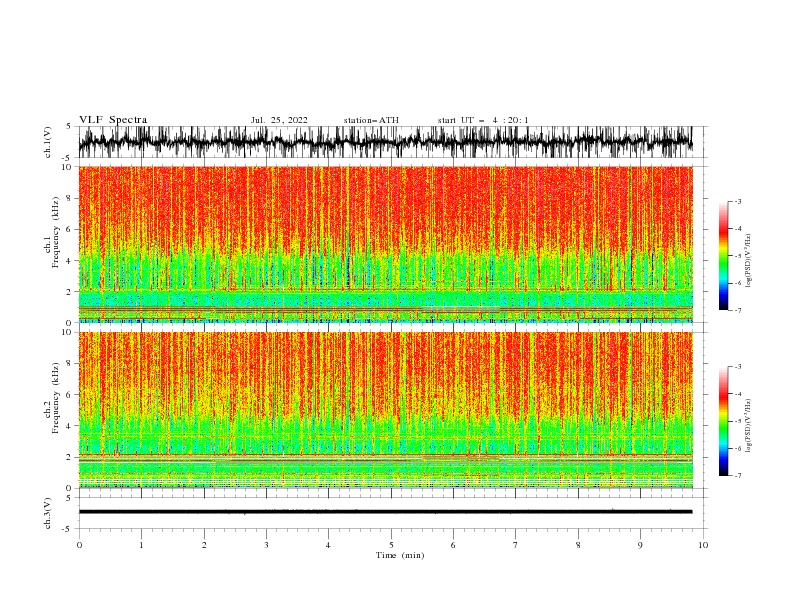Click the ch.1 color bar "-3" label

737,201
